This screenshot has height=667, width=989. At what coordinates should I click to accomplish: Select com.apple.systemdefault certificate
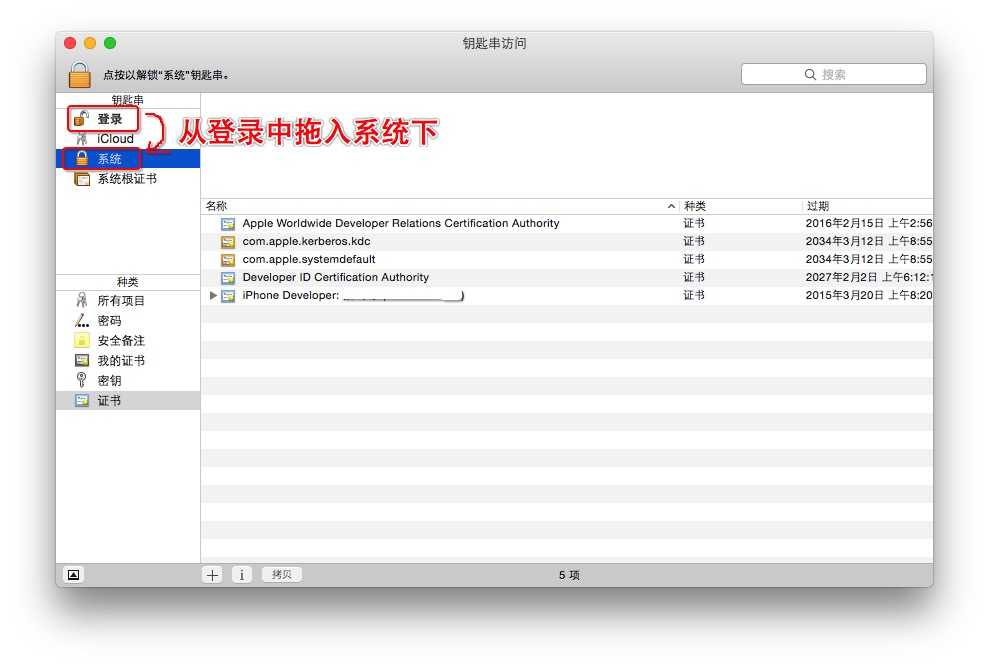(x=567, y=259)
